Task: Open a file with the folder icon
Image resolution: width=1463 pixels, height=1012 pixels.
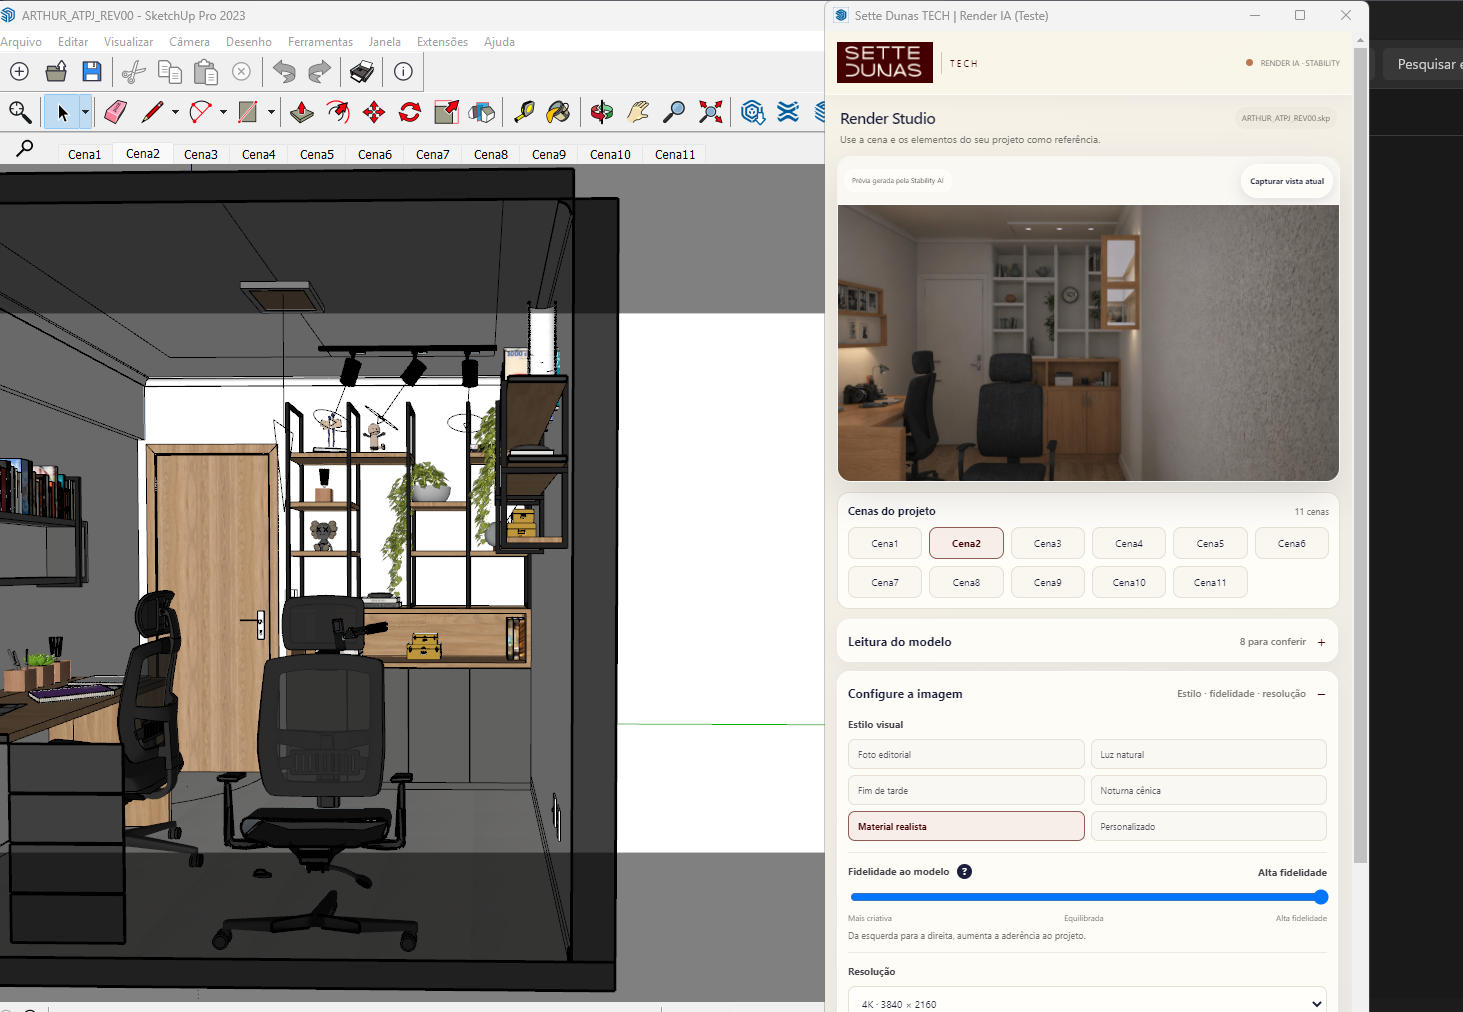Action: click(56, 72)
